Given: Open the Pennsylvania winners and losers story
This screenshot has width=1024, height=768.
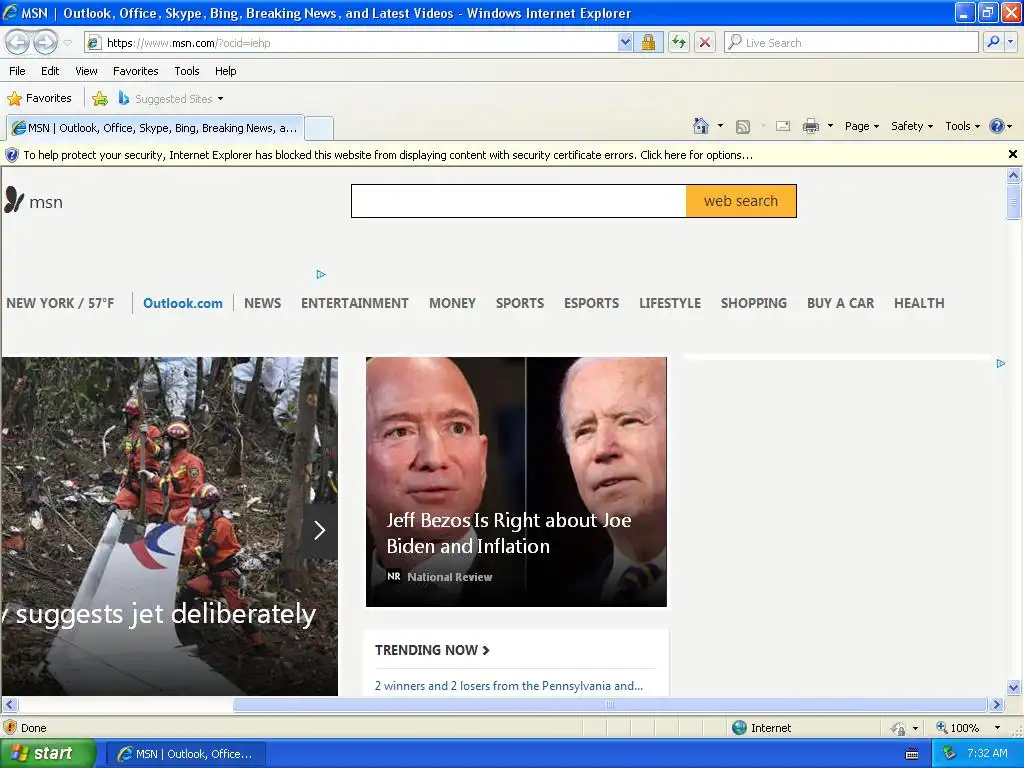Looking at the screenshot, I should (509, 686).
